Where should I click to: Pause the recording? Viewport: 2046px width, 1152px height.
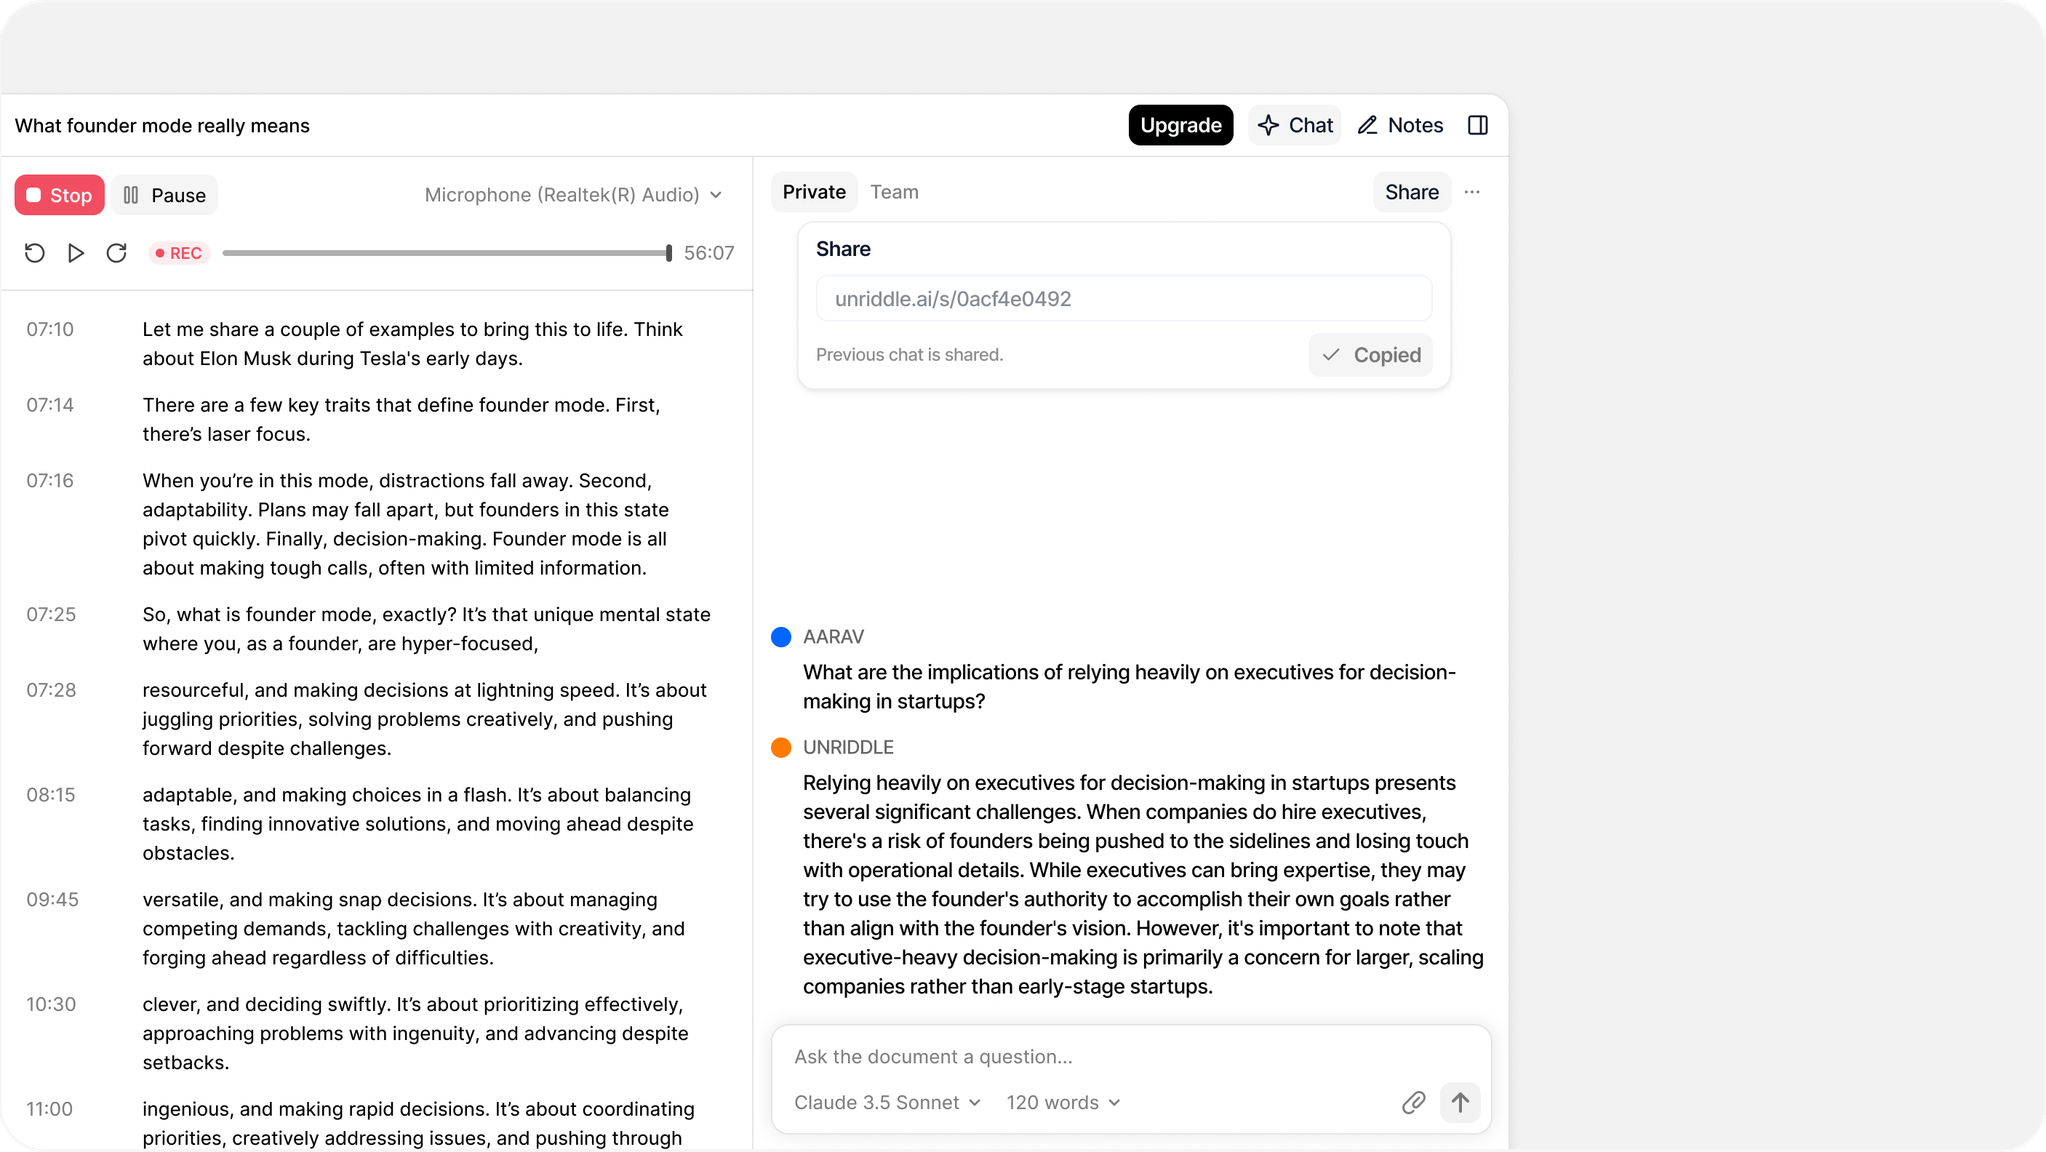click(164, 195)
